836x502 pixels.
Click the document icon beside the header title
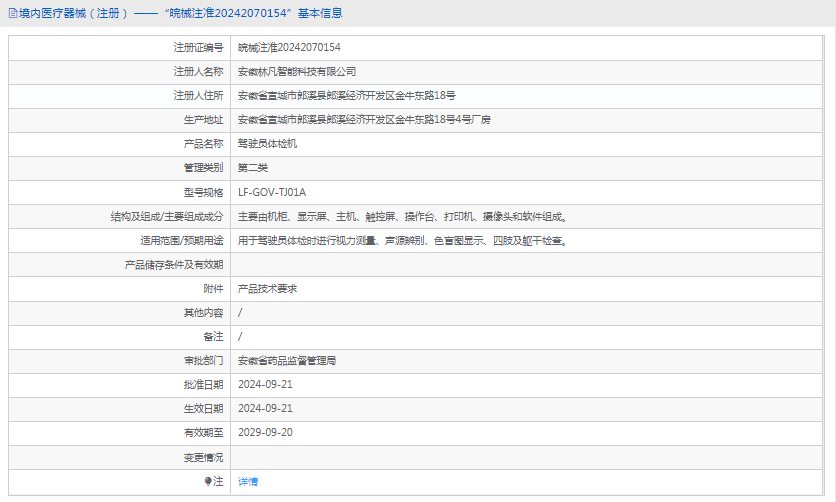click(x=13, y=13)
